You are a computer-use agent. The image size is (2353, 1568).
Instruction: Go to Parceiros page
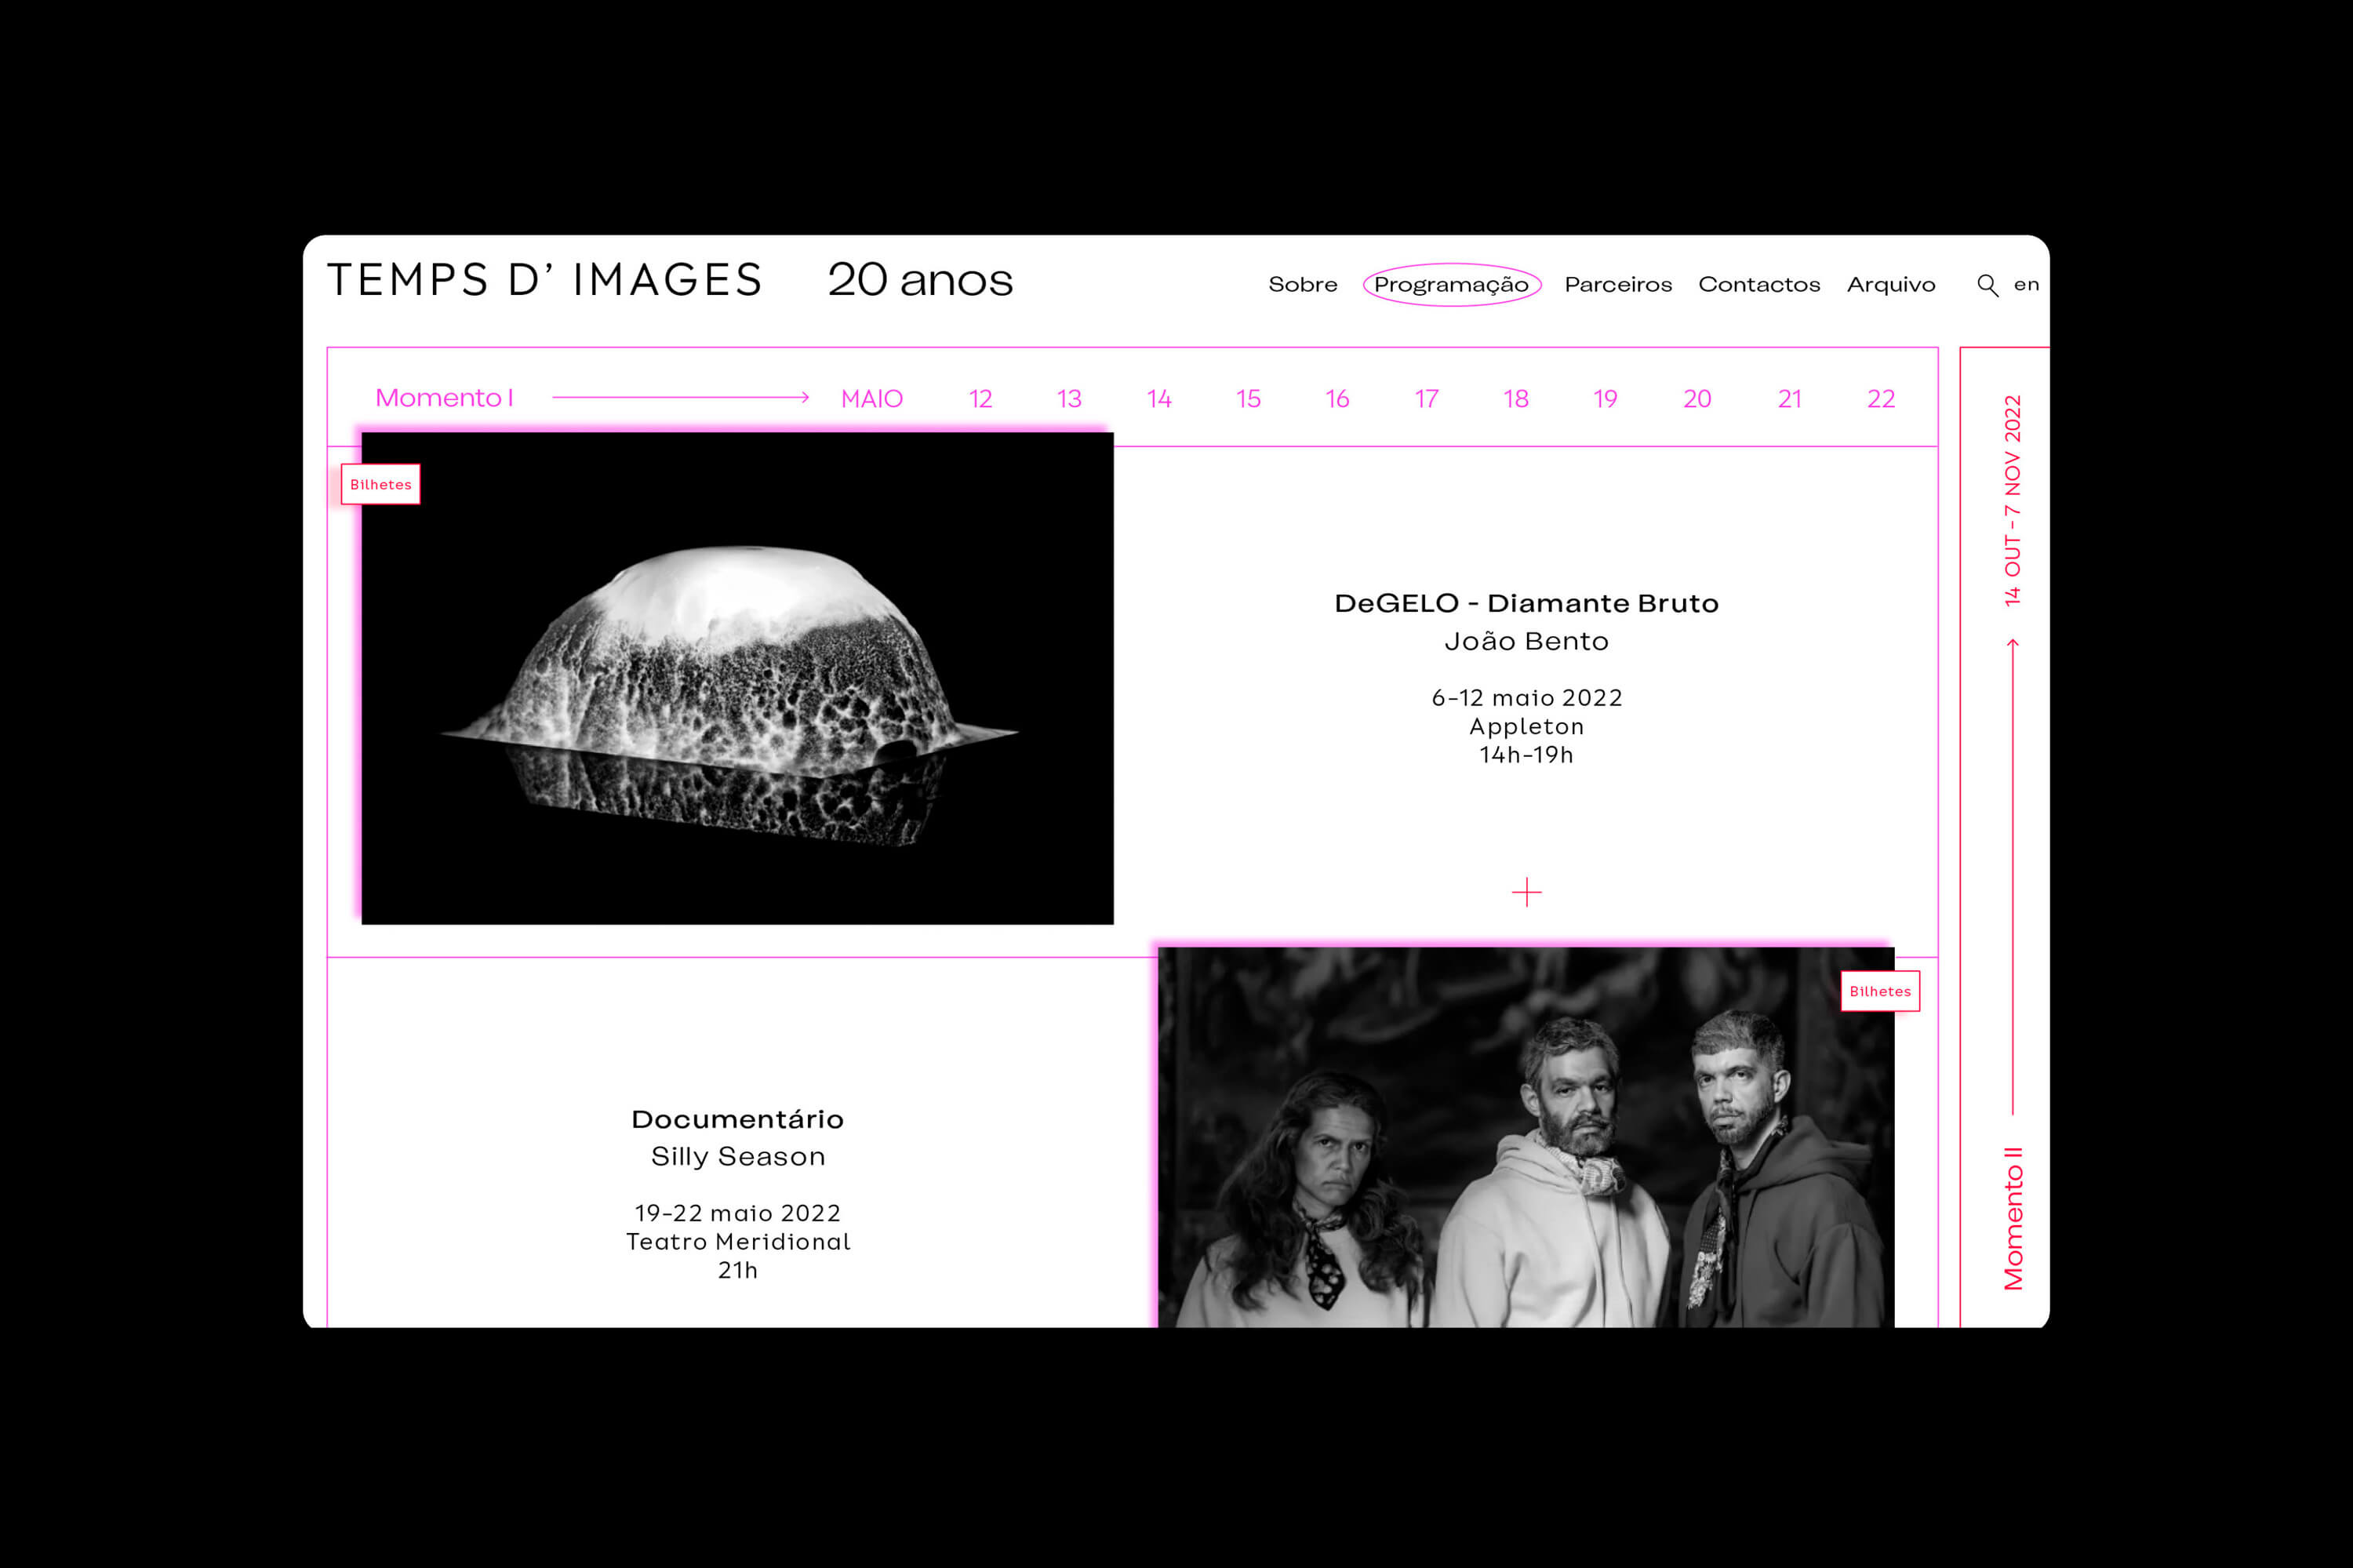1617,285
